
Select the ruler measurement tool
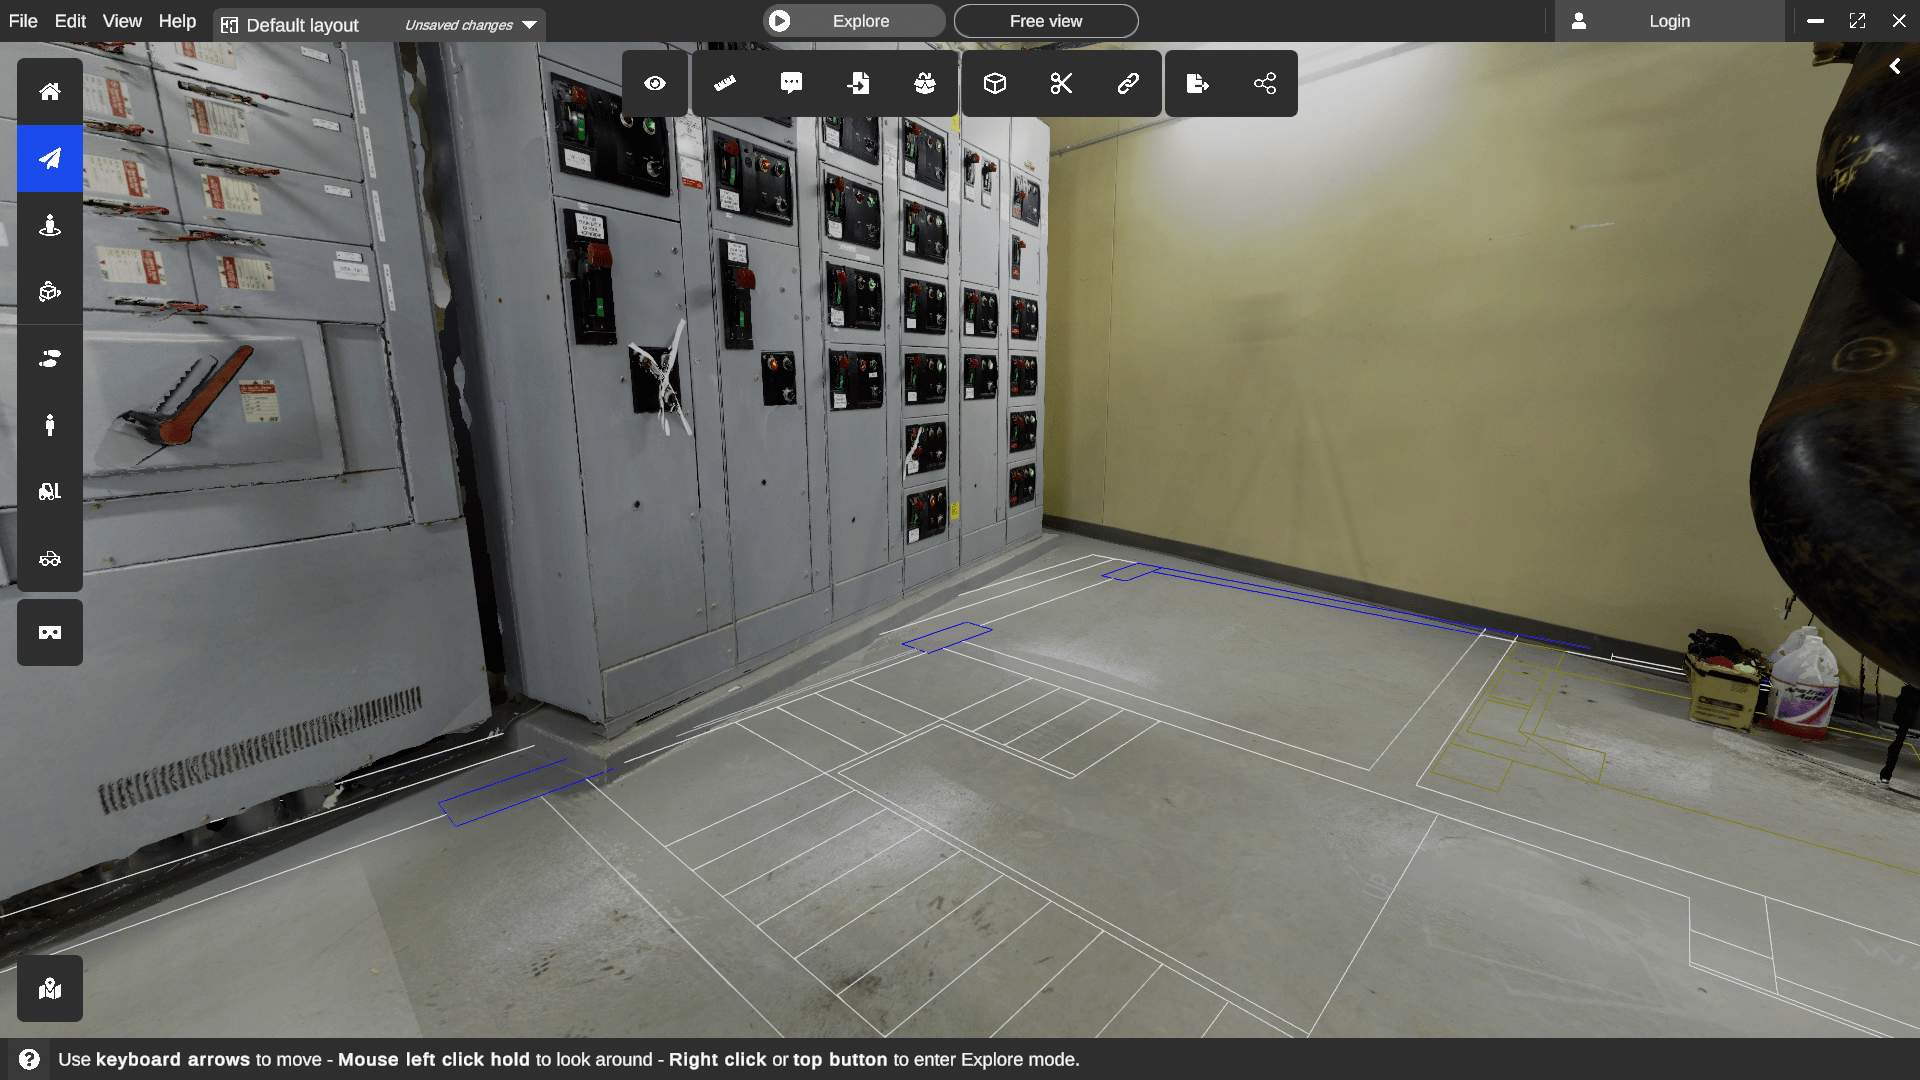tap(725, 83)
